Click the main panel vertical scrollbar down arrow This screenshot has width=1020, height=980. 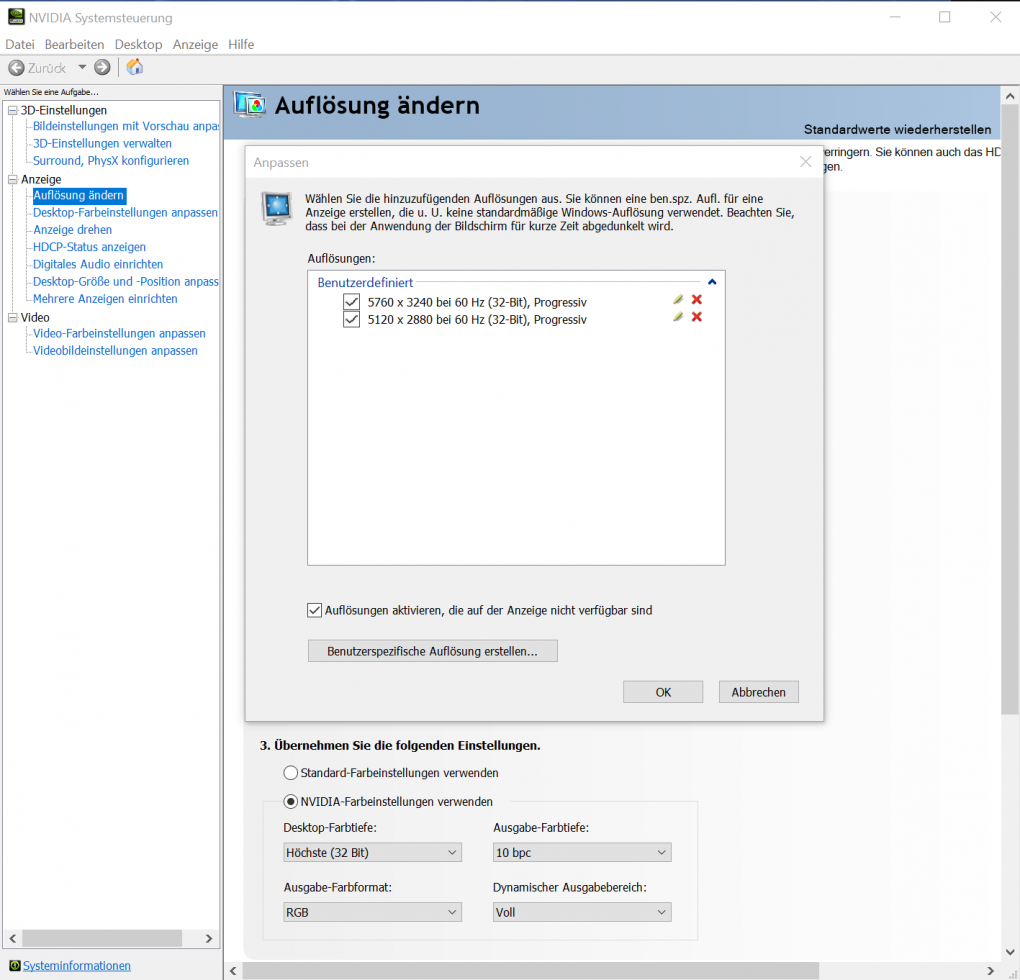1010,952
